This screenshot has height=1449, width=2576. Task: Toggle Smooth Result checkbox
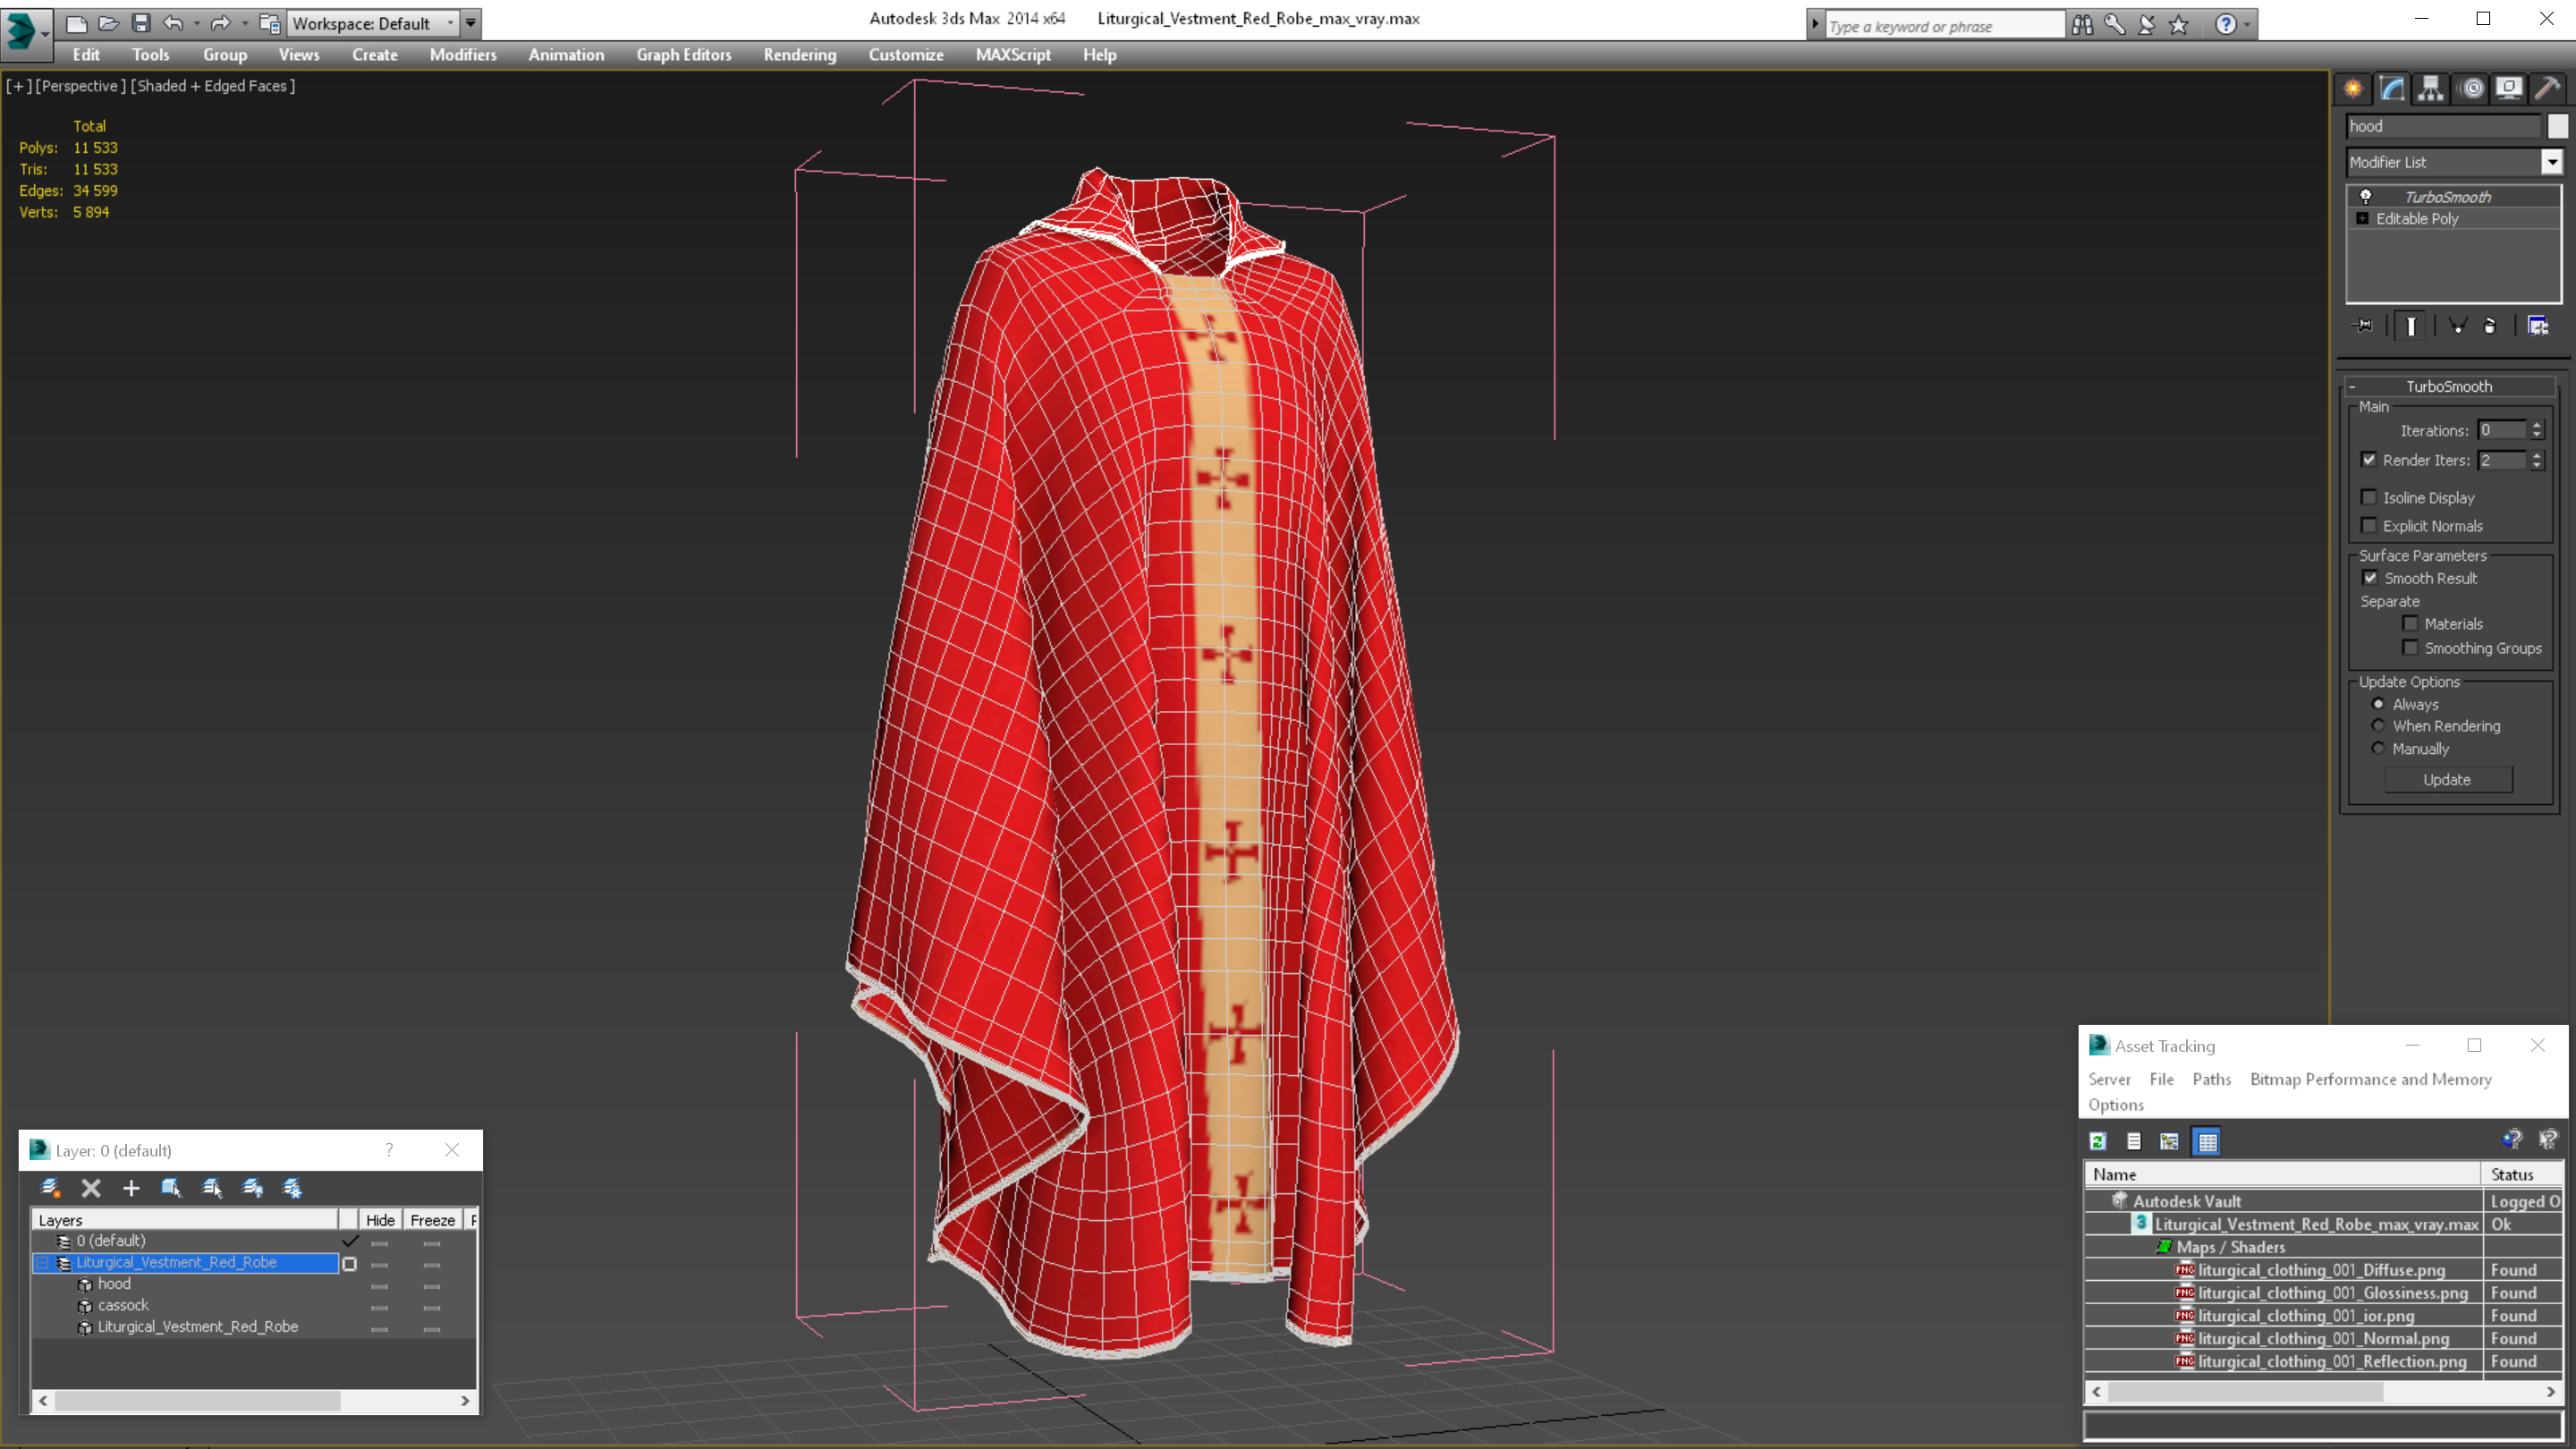tap(2370, 578)
